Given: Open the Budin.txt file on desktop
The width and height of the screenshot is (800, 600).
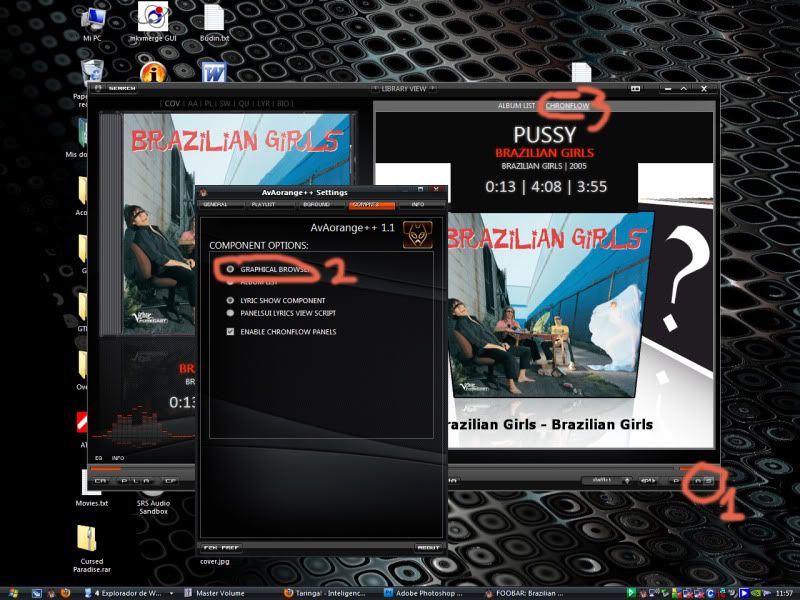Looking at the screenshot, I should coord(214,22).
